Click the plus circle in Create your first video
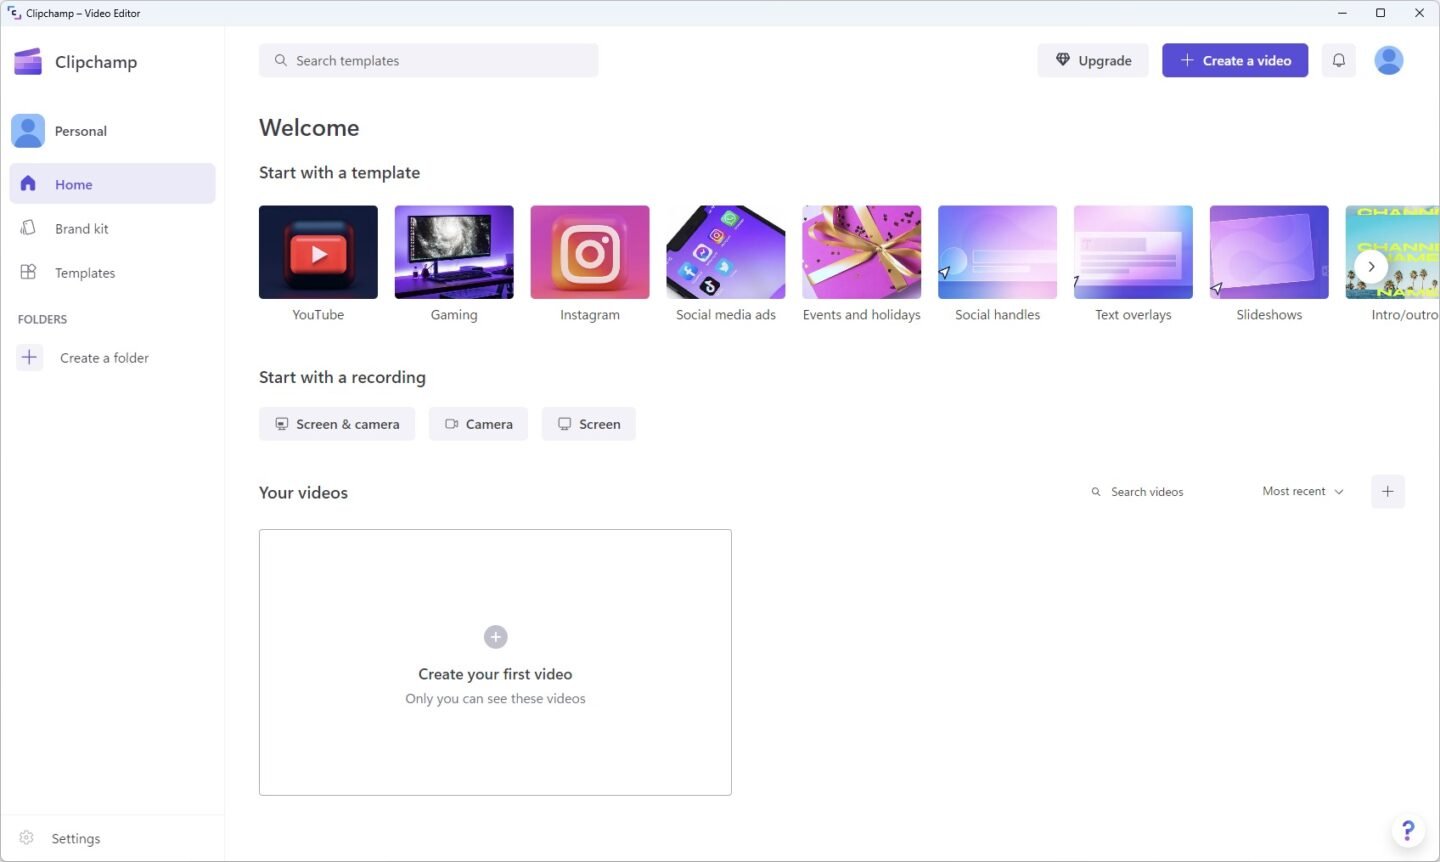This screenshot has height=862, width=1440. (495, 637)
